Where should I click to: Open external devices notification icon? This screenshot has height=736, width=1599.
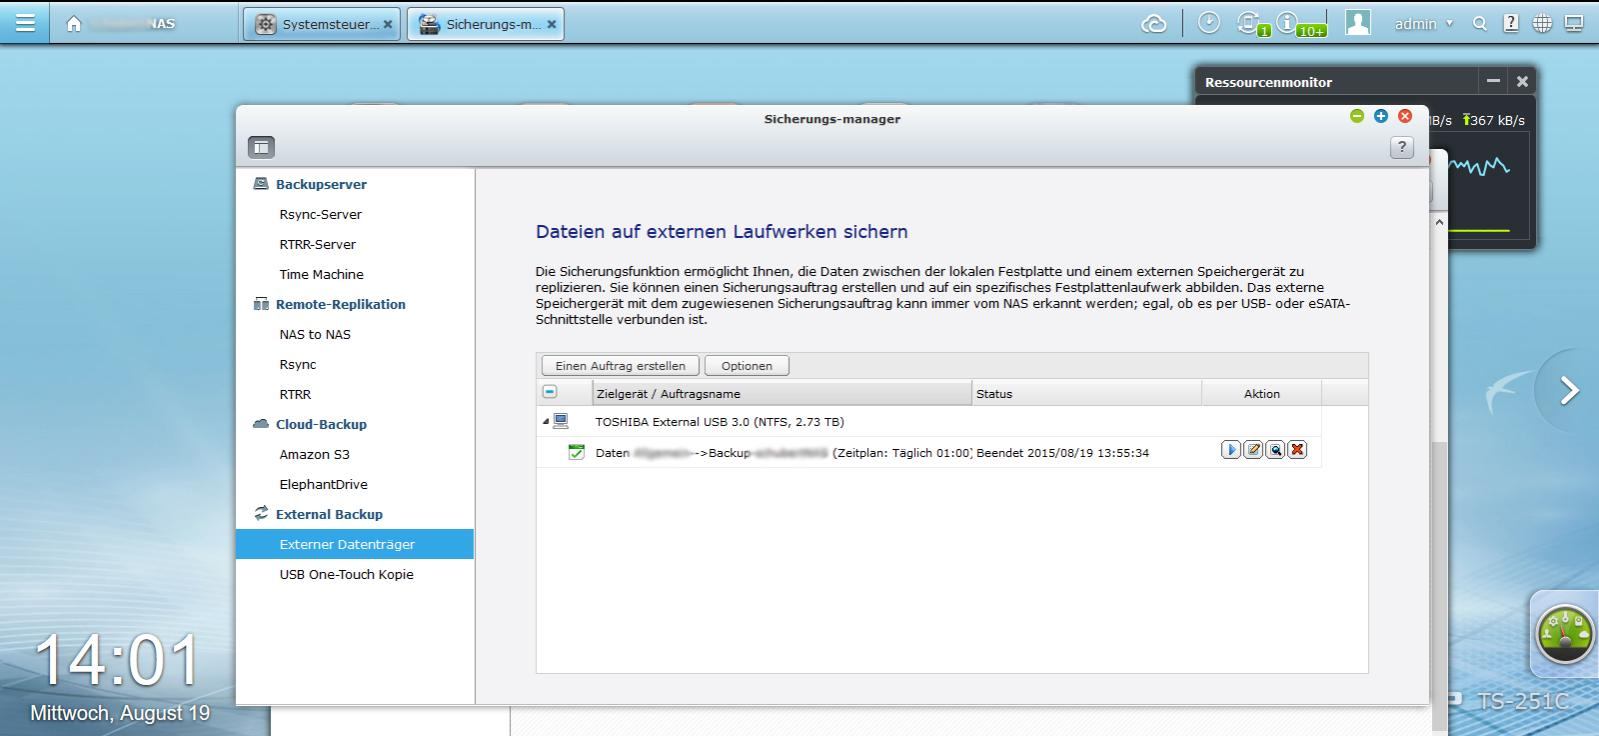tap(1250, 23)
